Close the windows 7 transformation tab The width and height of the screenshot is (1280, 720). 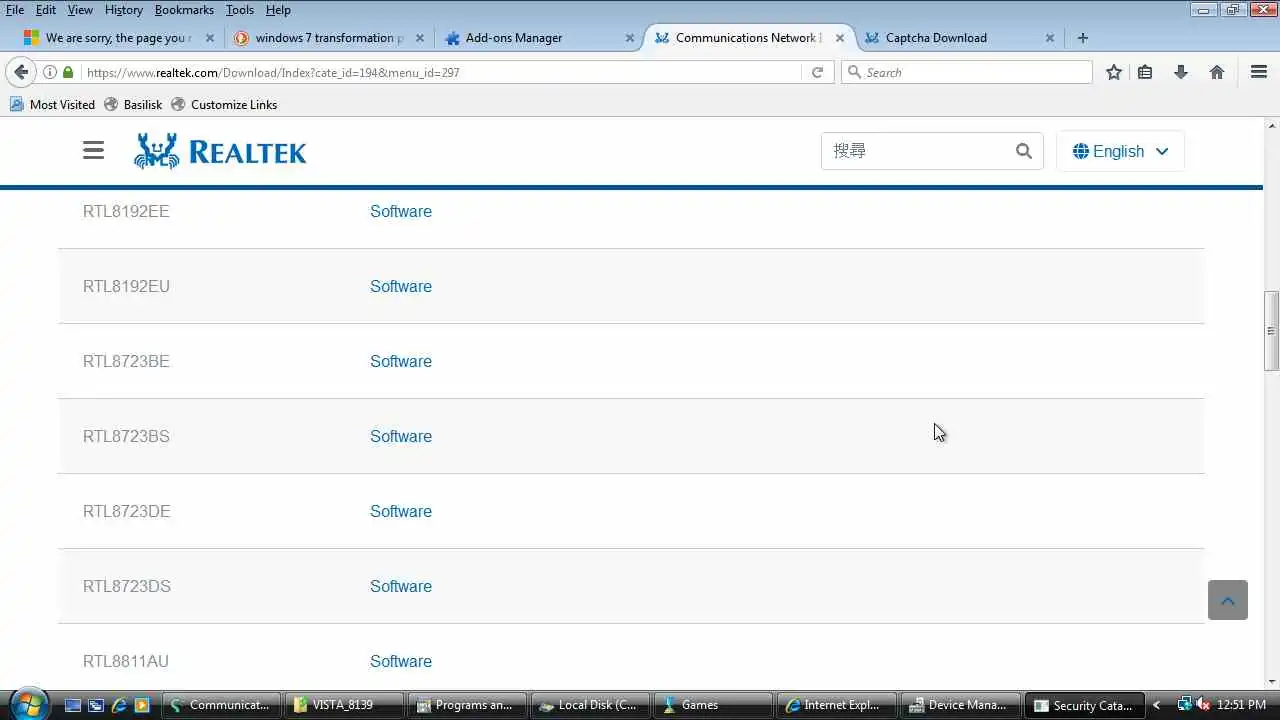point(420,38)
